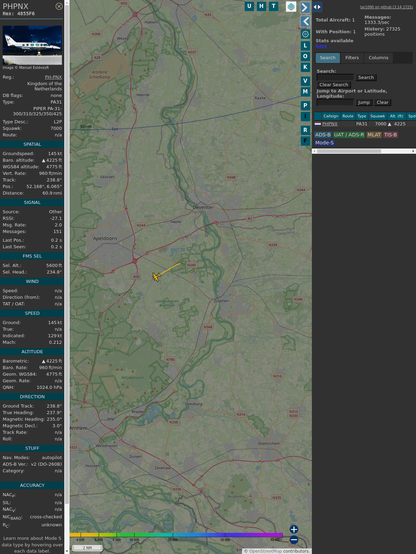Click the SPATIAL section header
This screenshot has width=416, height=554.
32,145
